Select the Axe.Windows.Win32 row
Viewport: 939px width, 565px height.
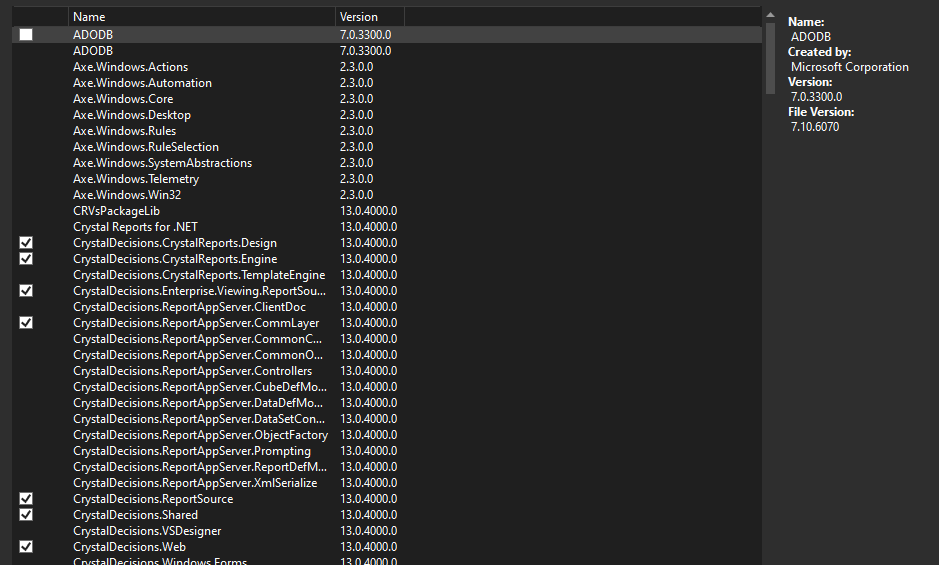[x=387, y=195]
